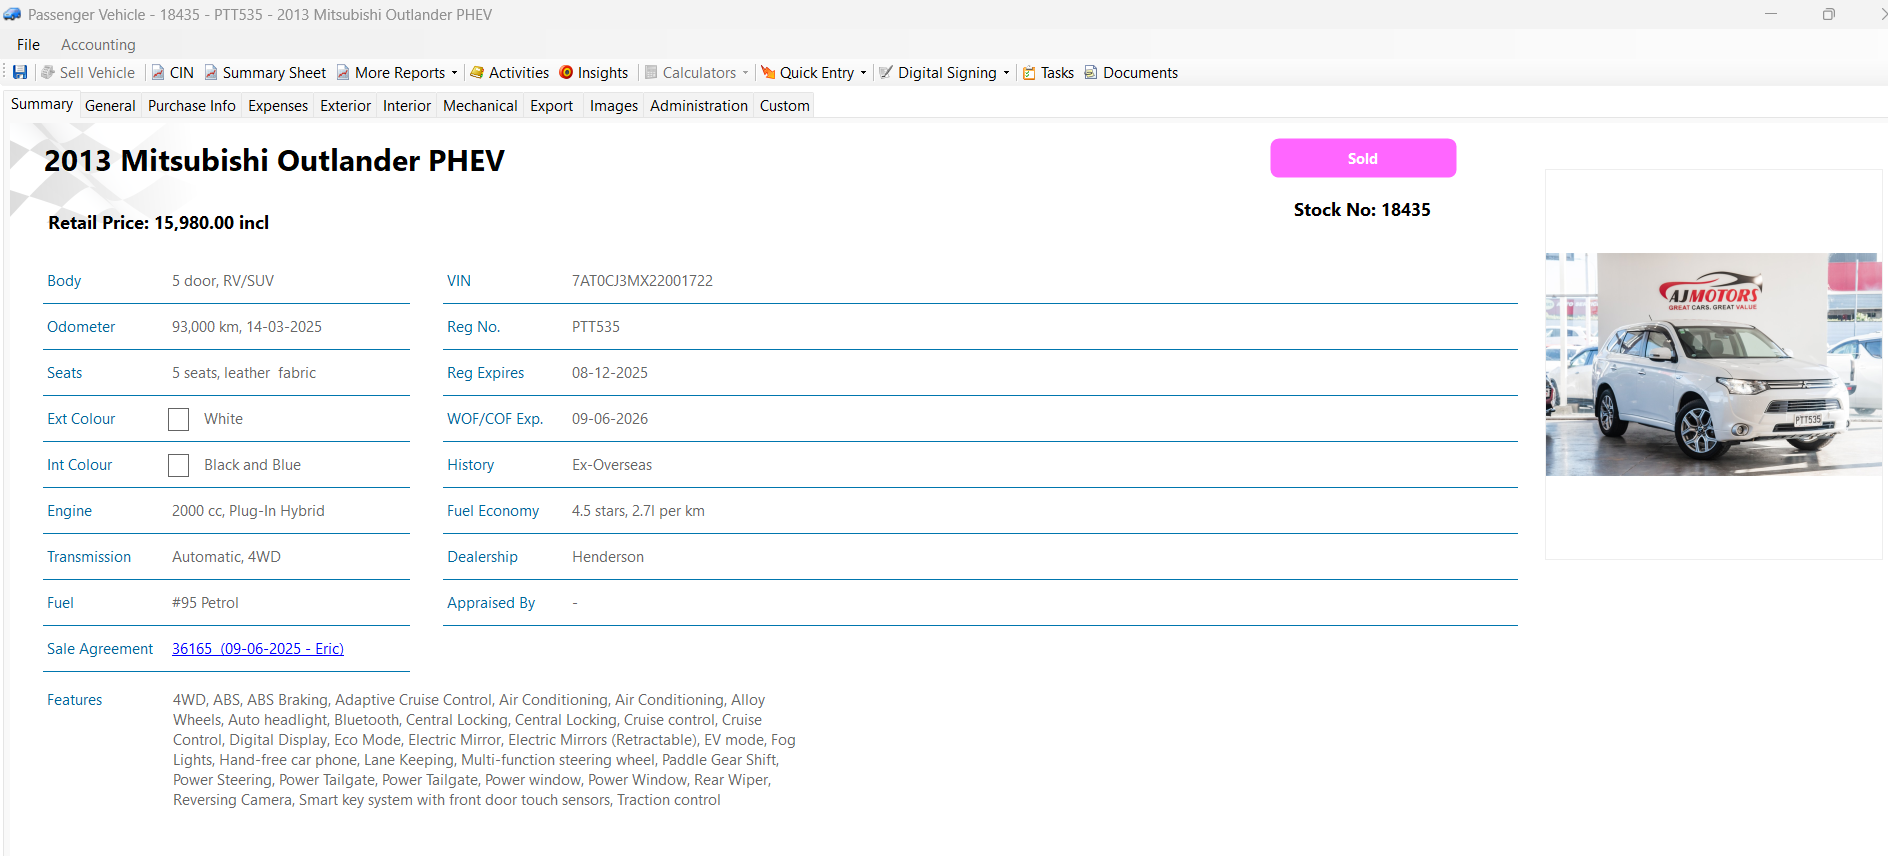
Task: Expand the Digital Signing dropdown
Action: click(1006, 72)
